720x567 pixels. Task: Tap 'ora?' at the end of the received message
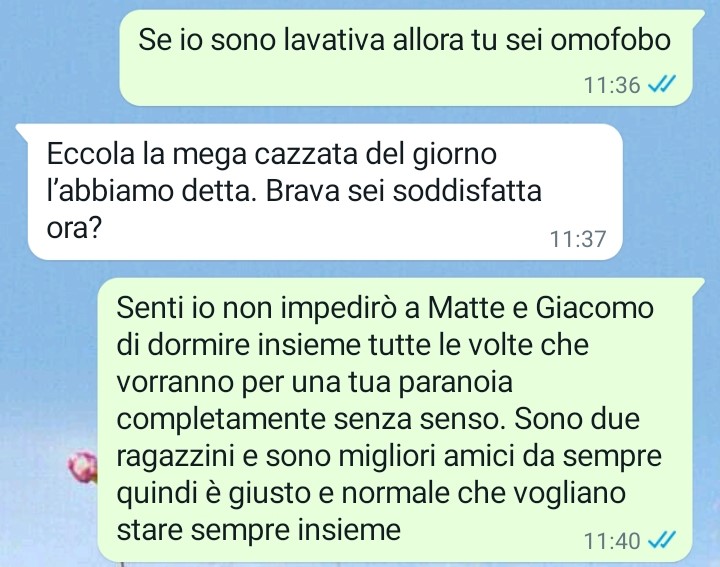tap(74, 228)
